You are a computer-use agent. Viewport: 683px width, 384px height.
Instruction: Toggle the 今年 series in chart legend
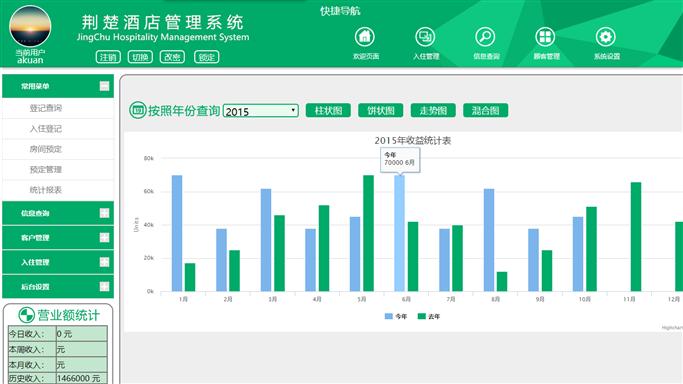click(x=396, y=317)
